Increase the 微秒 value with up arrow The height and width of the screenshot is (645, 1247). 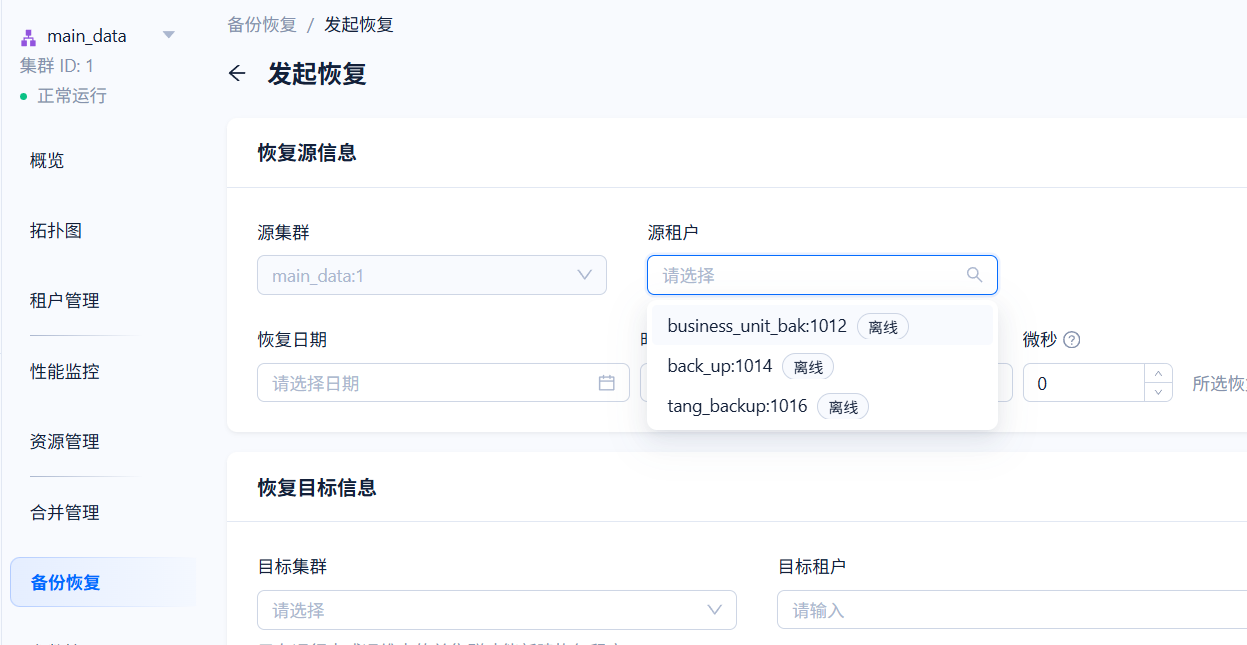coord(1158,373)
